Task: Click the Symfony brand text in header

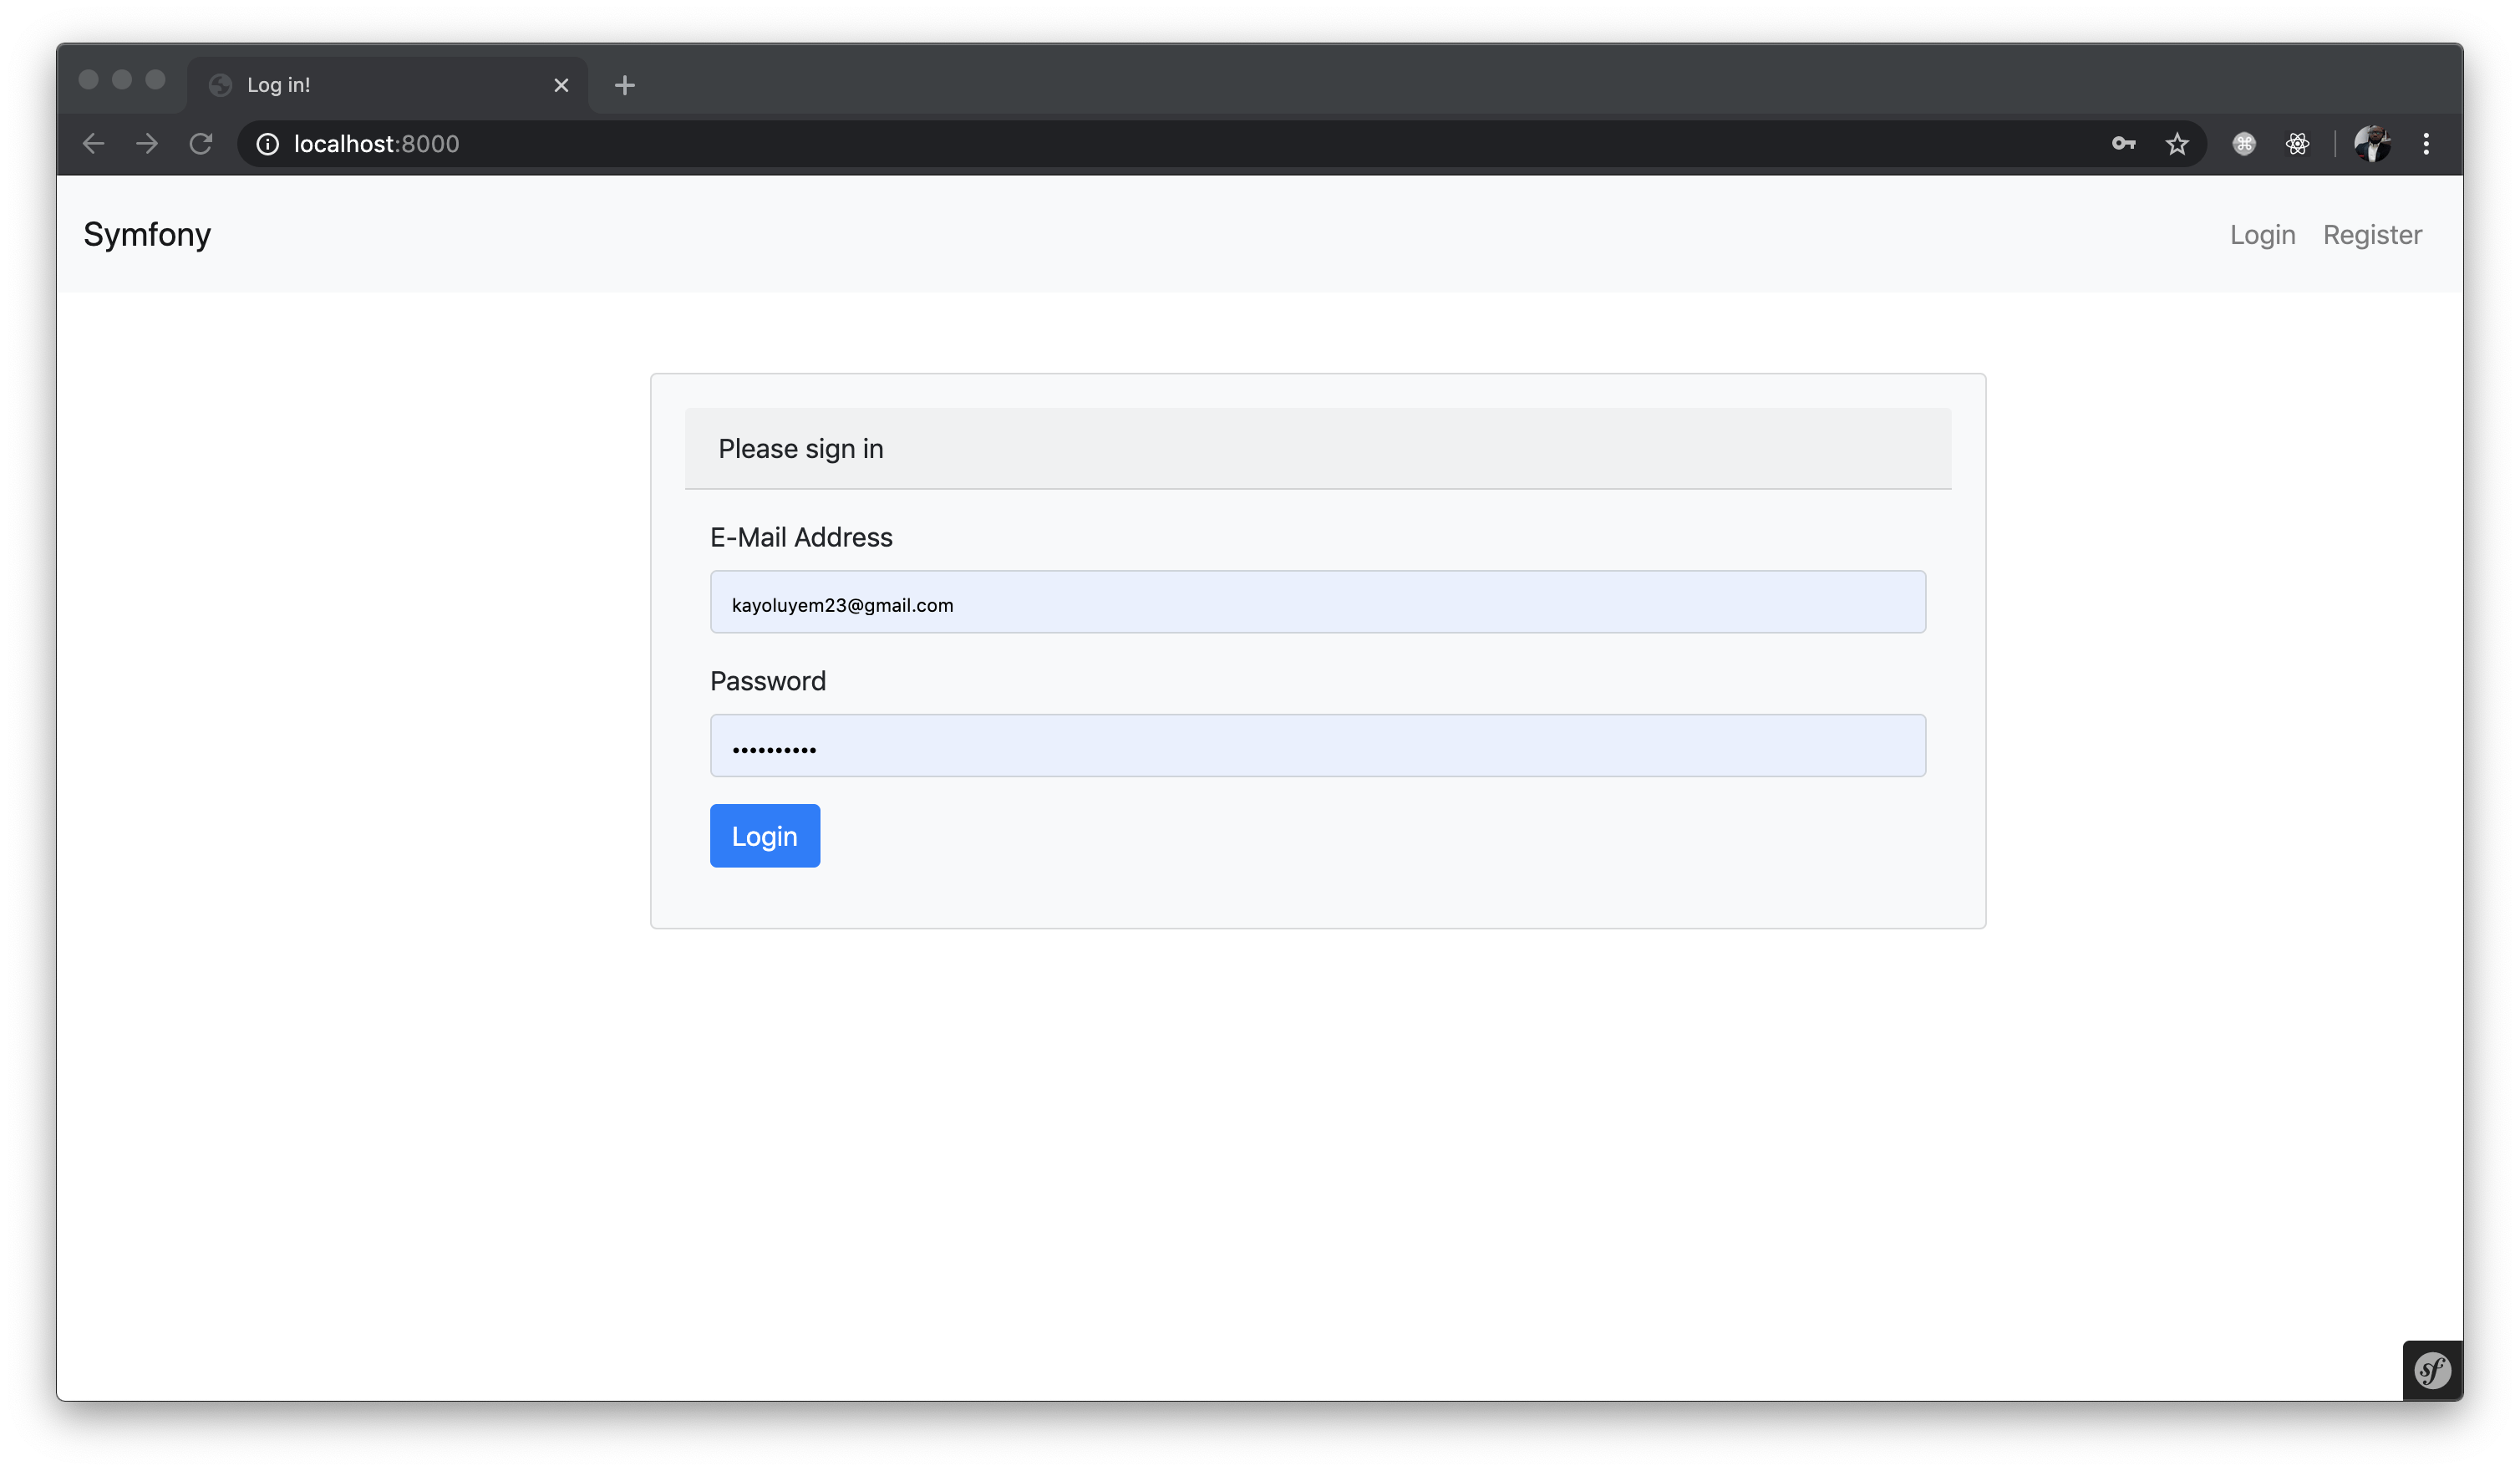Action: pyautogui.click(x=147, y=234)
